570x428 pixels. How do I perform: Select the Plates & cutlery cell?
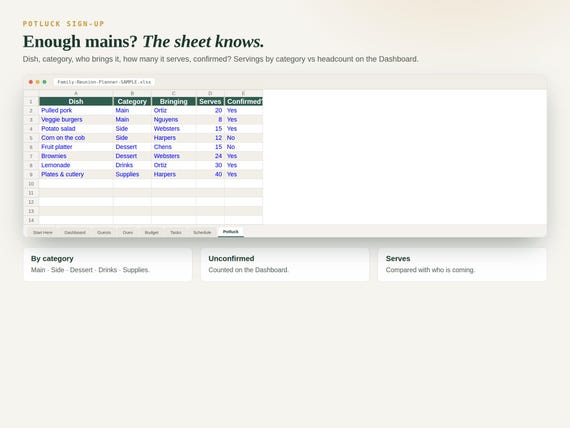[76, 174]
